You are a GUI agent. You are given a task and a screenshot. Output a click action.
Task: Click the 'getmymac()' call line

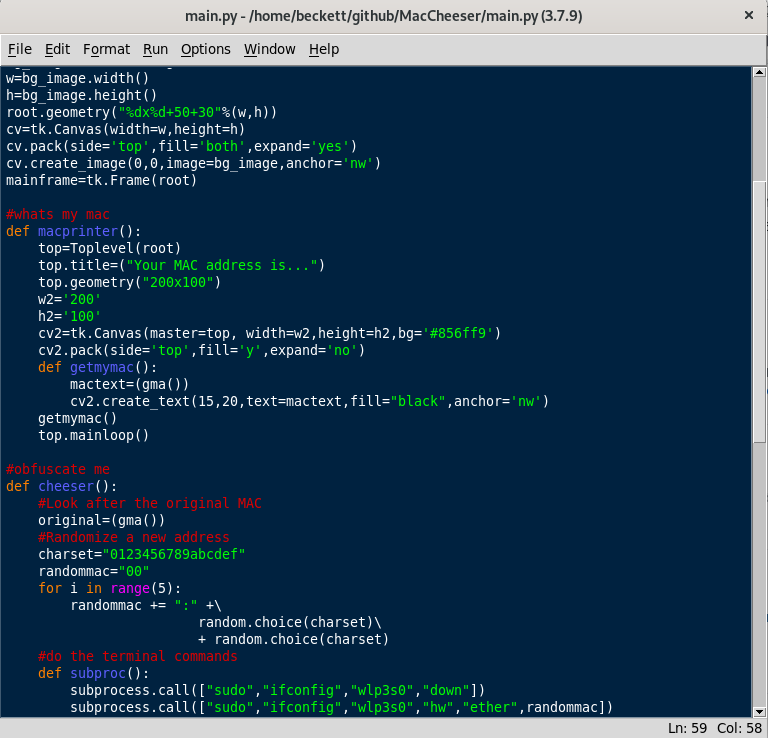[77, 419]
